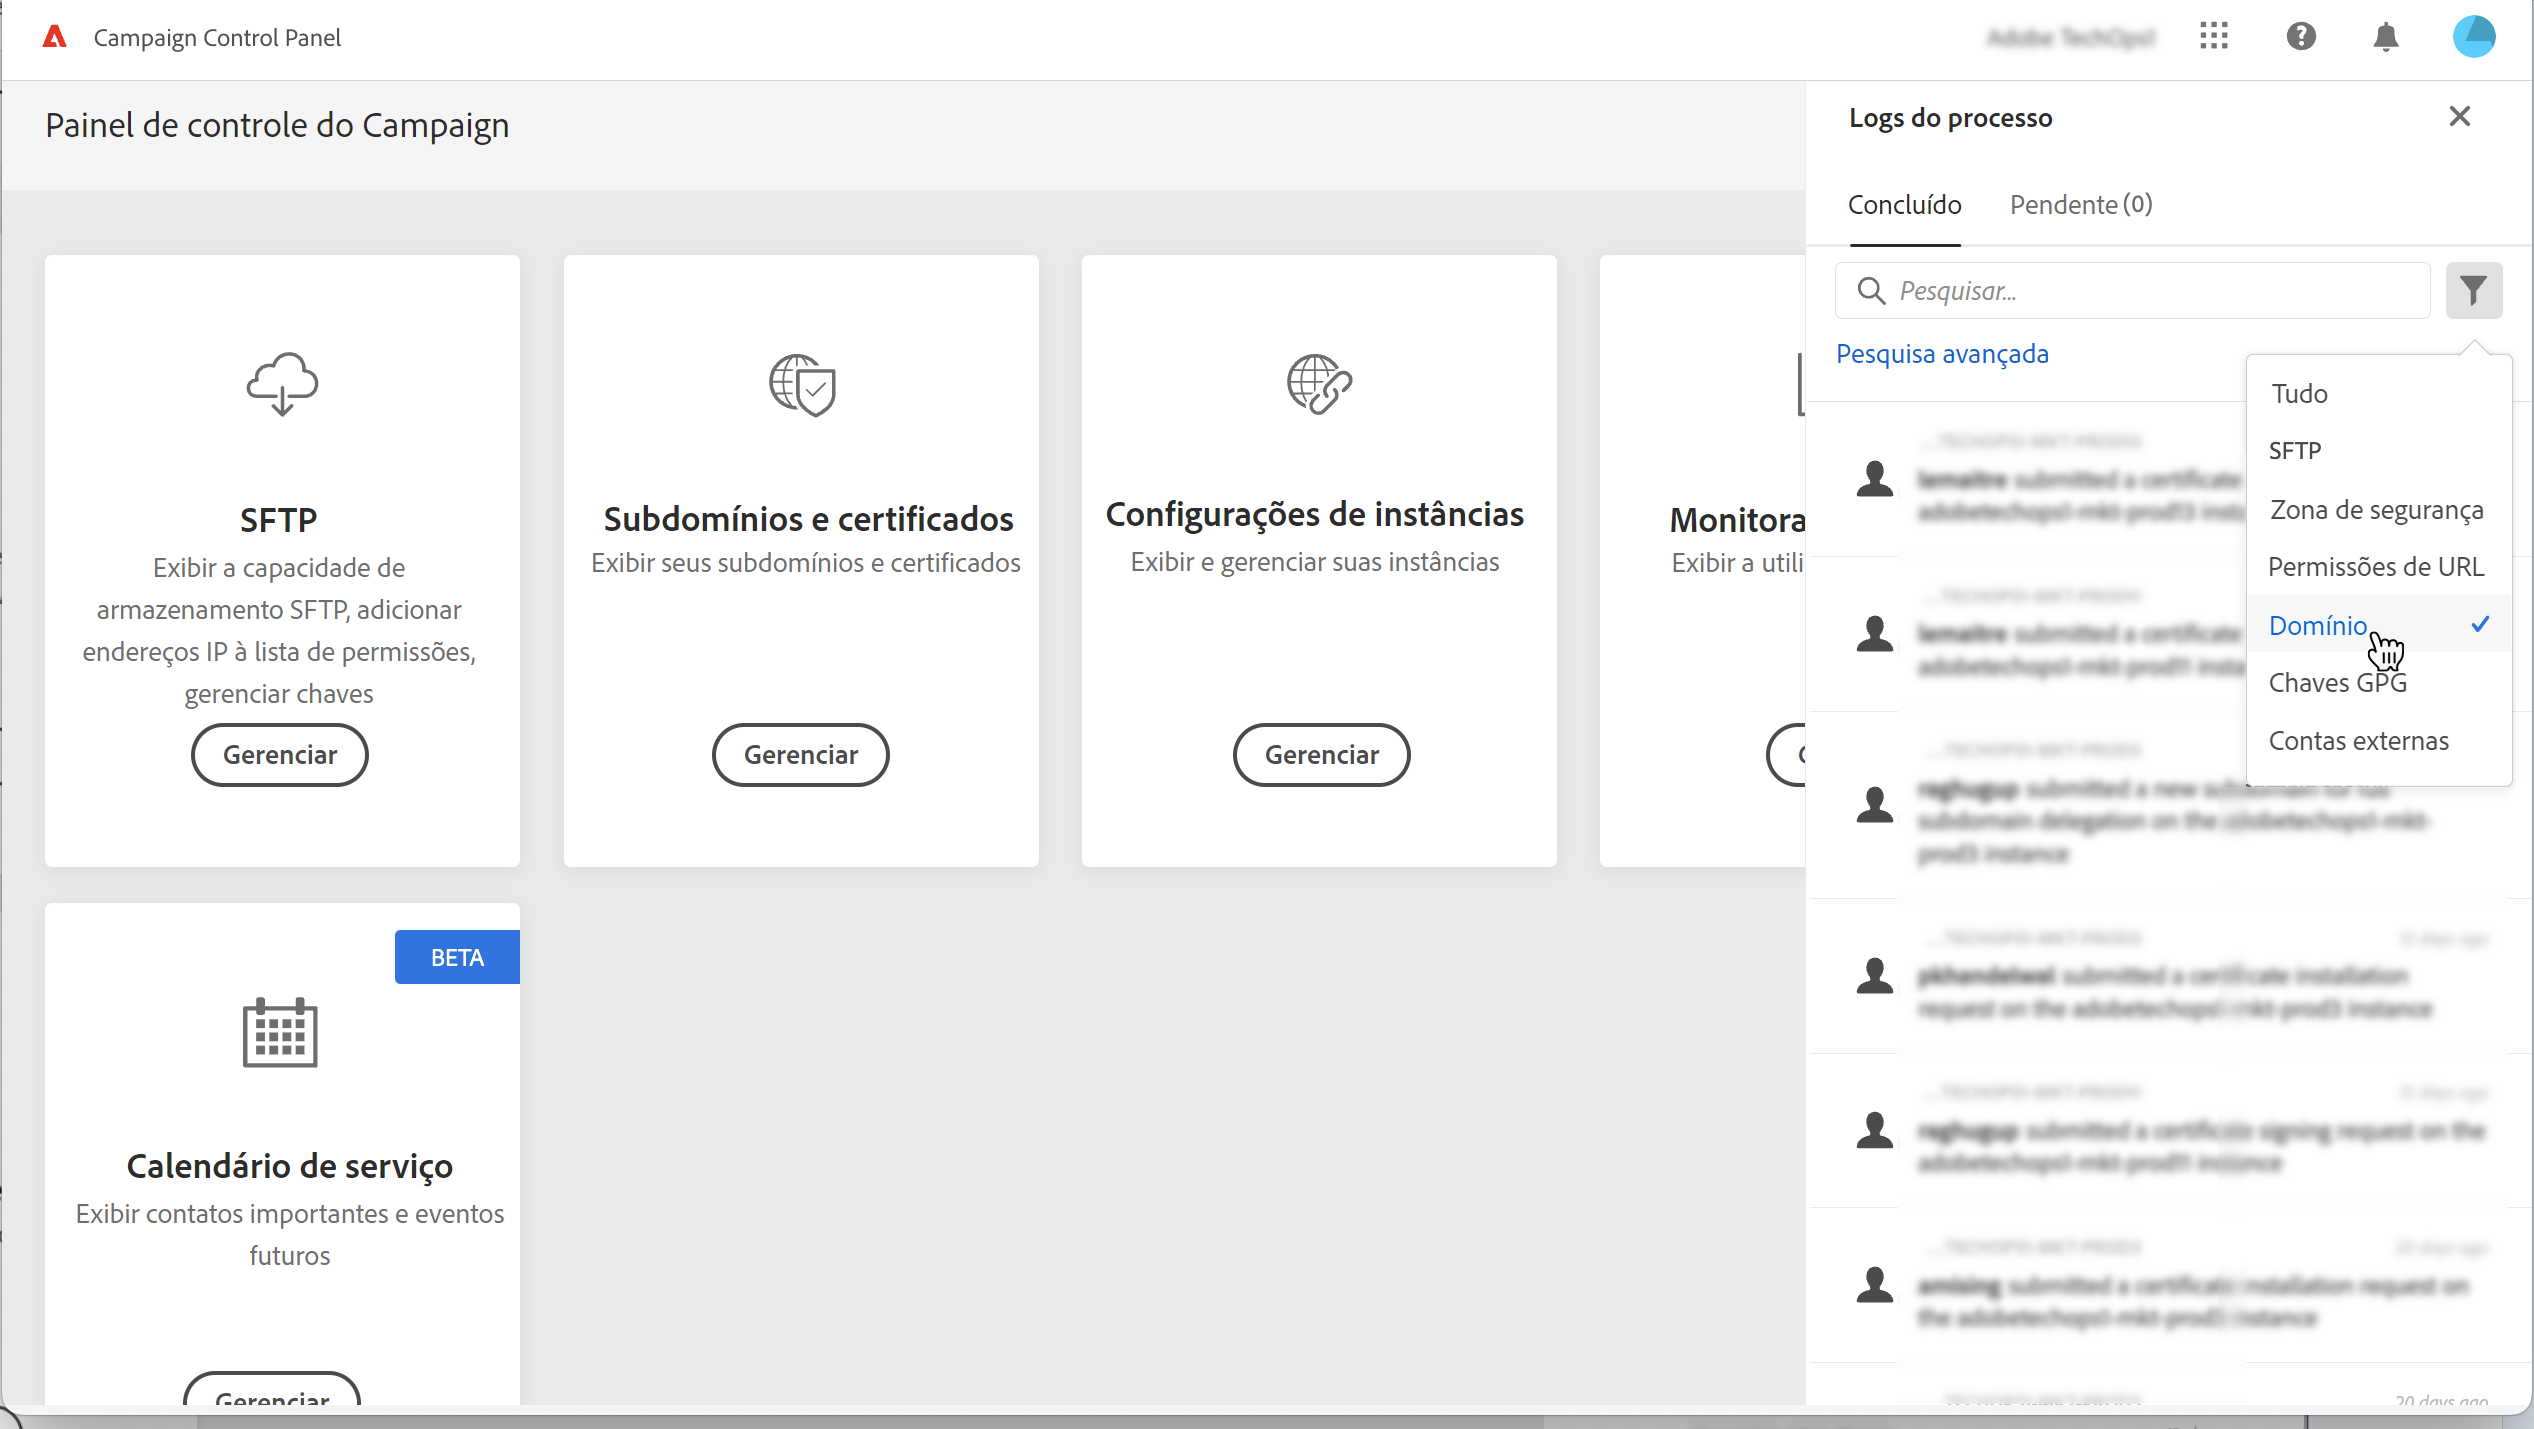Choose Chaves GPG filter option
The height and width of the screenshot is (1429, 2534).
[x=2337, y=683]
